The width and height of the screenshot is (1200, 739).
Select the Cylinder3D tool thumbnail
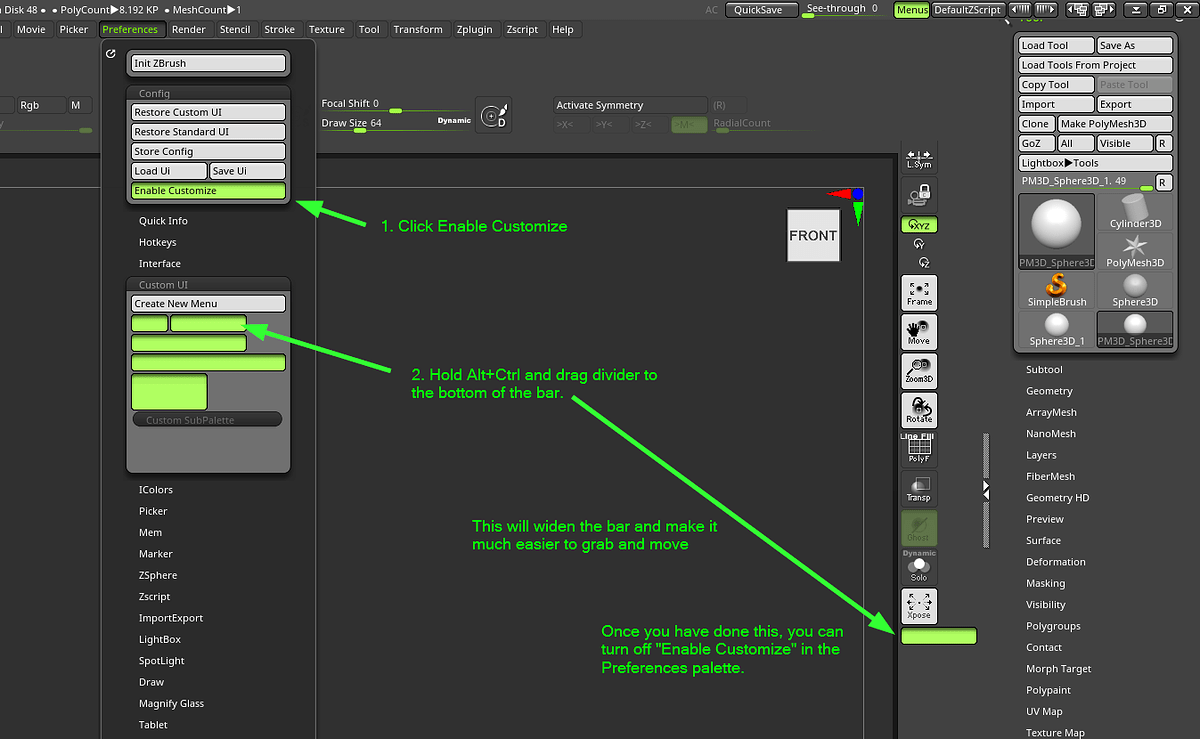1135,212
